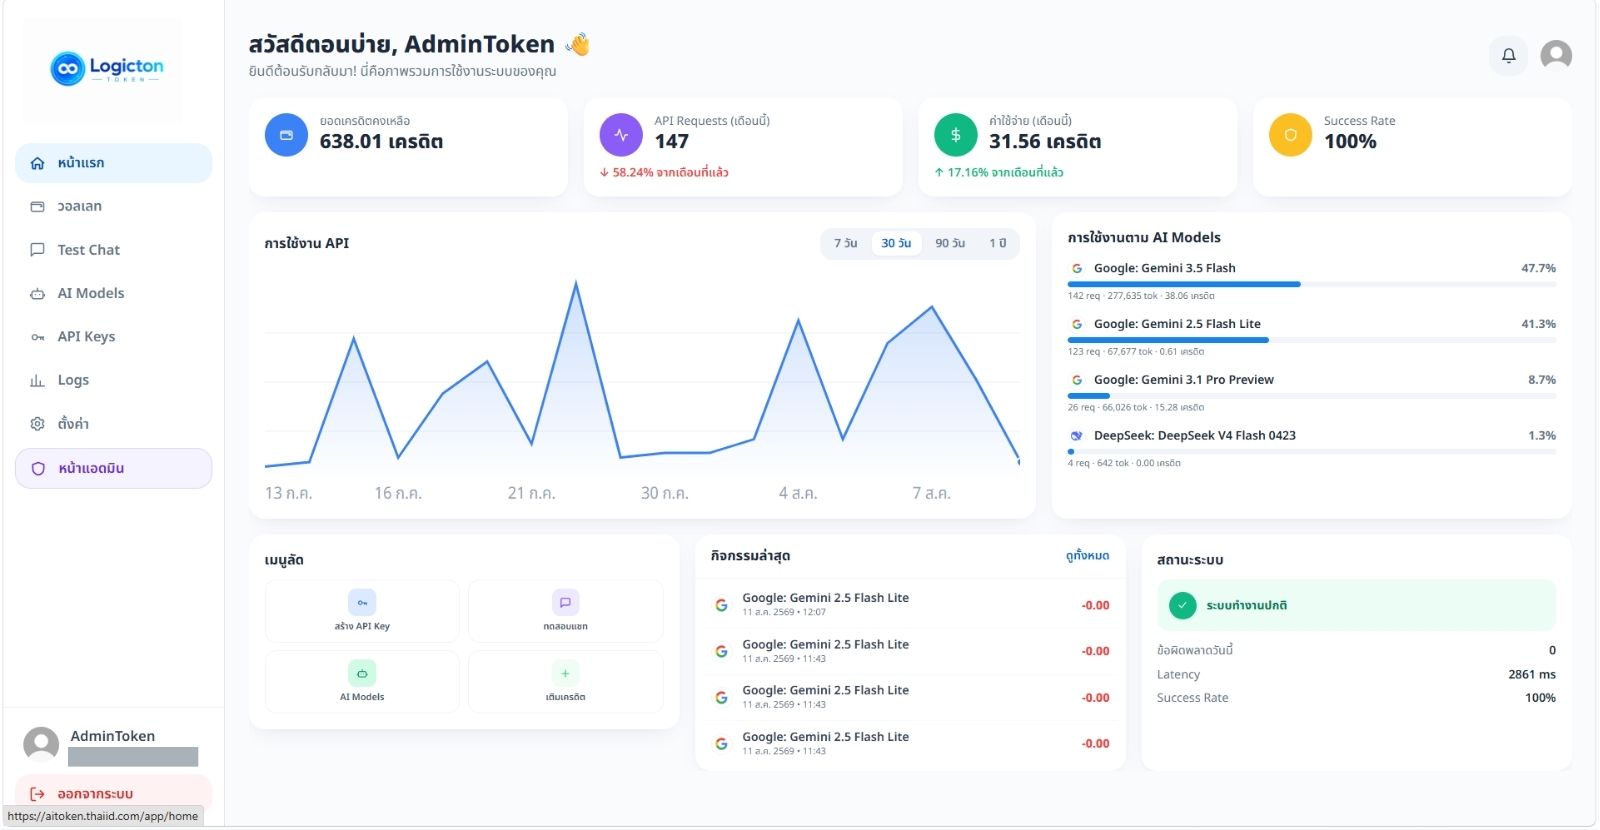Click the 7 ส.ค. chart date label
1600x830 pixels.
pos(931,493)
